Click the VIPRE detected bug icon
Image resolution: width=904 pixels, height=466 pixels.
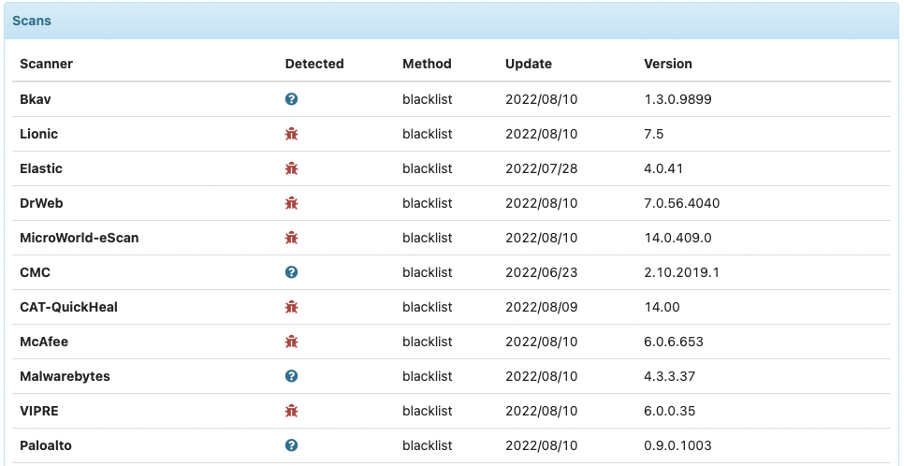pyautogui.click(x=291, y=411)
